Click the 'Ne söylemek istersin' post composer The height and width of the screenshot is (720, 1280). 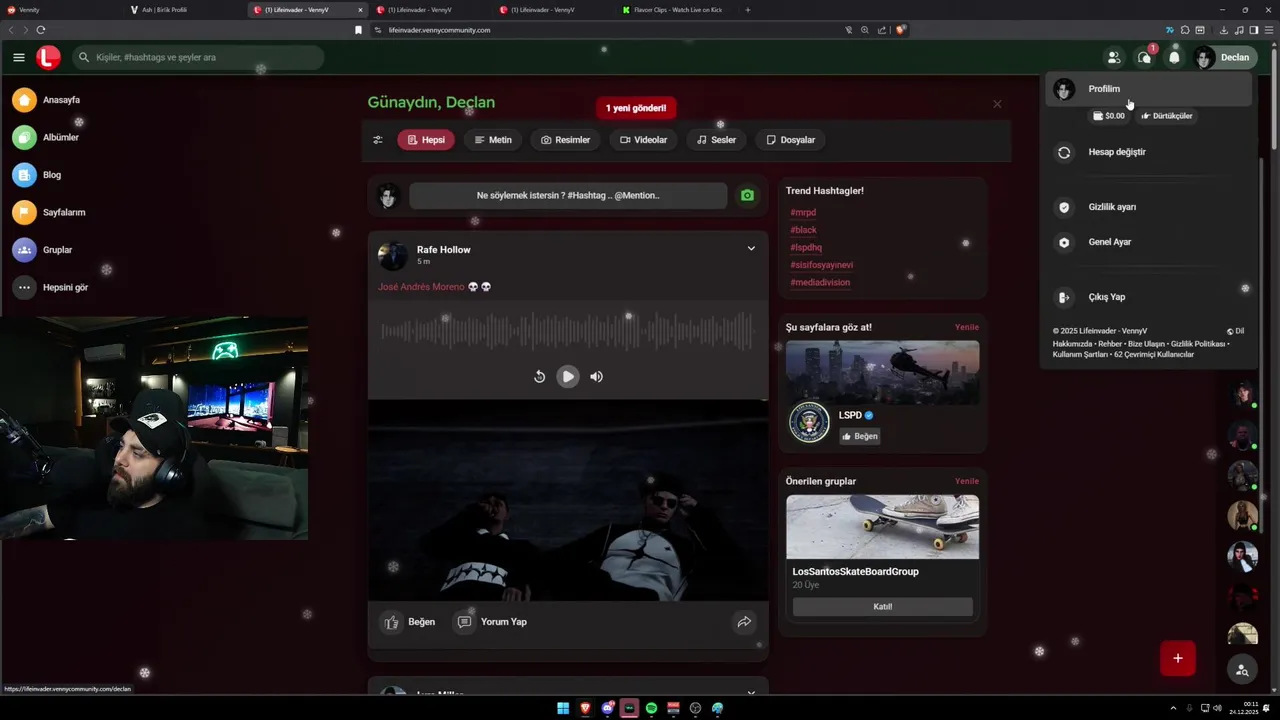pos(568,195)
